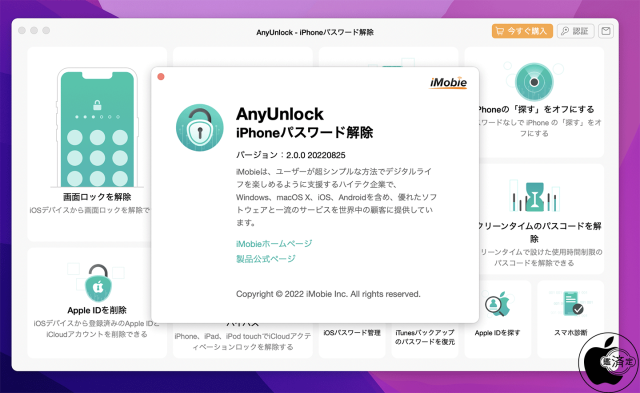640x393 pixels.
Task: Close the About dialog with red dot
Action: tap(161, 77)
